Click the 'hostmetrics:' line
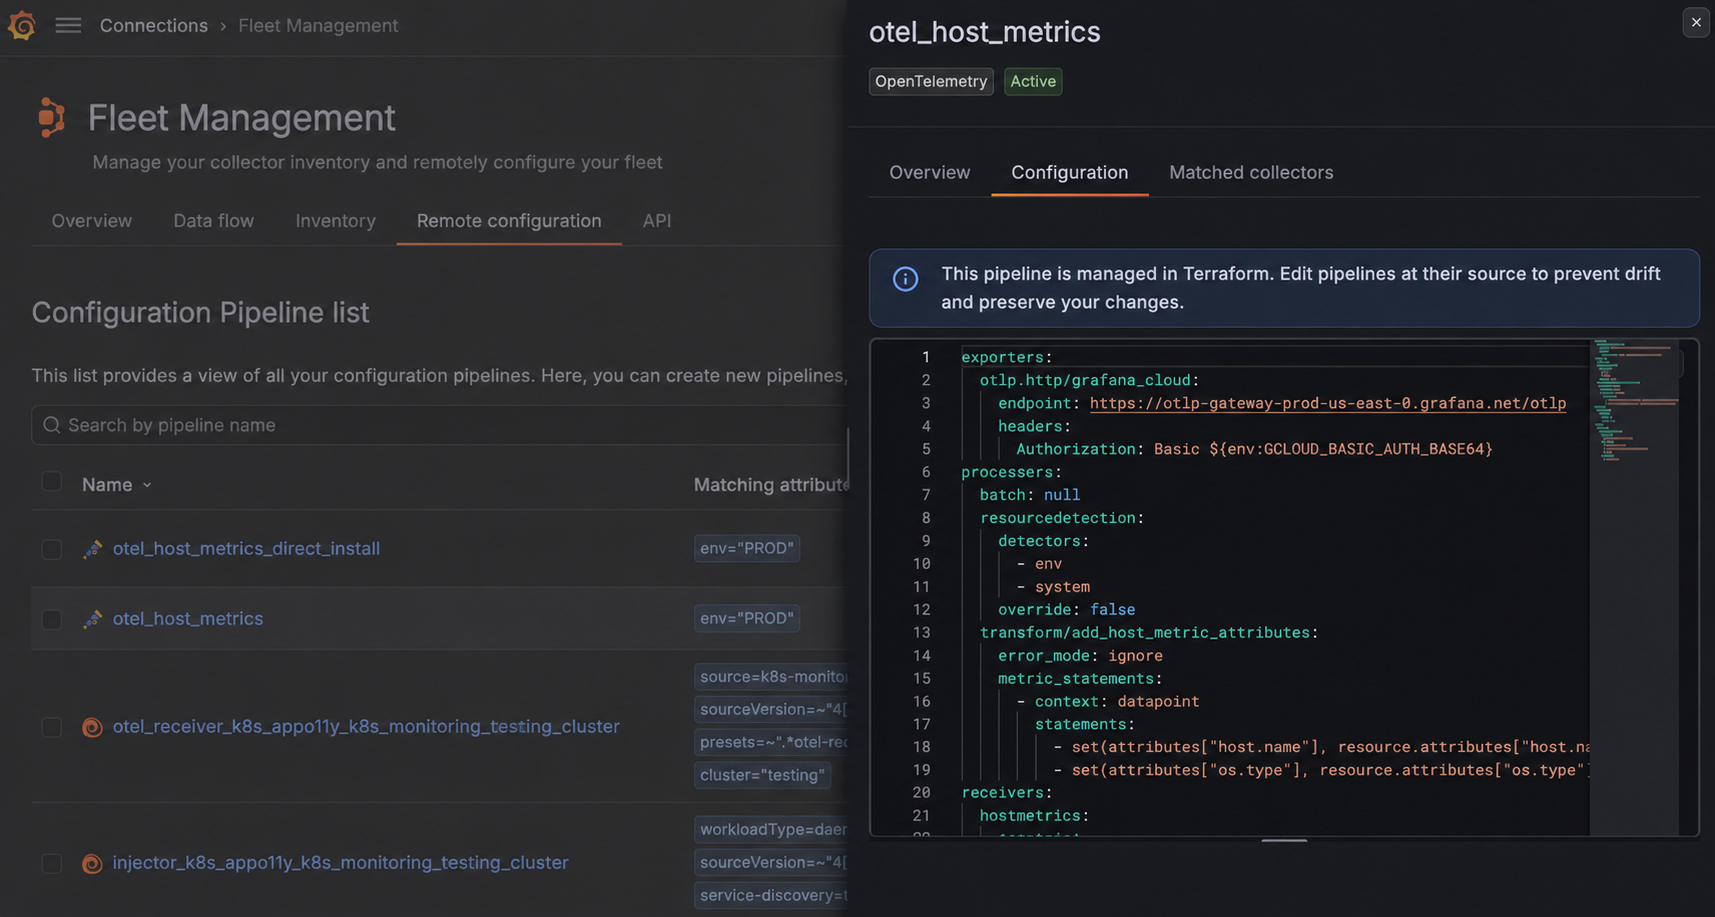1715x917 pixels. [1034, 816]
